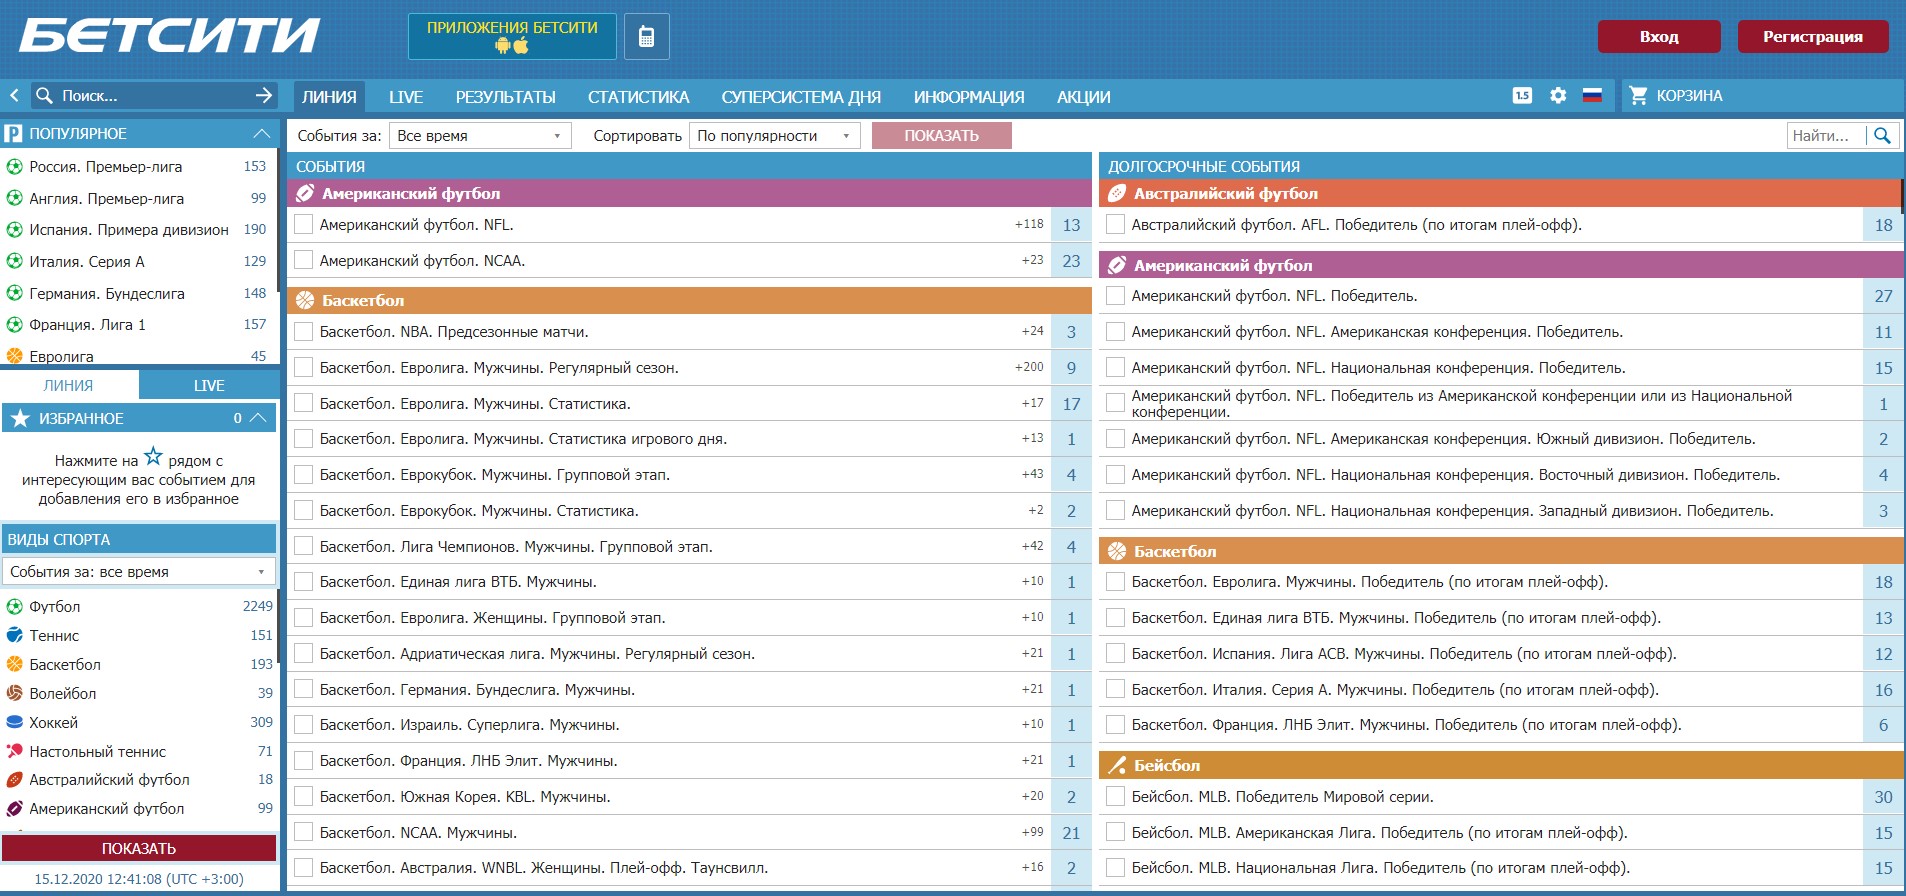Open Информация menu
The height and width of the screenshot is (896, 1906).
(x=969, y=96)
